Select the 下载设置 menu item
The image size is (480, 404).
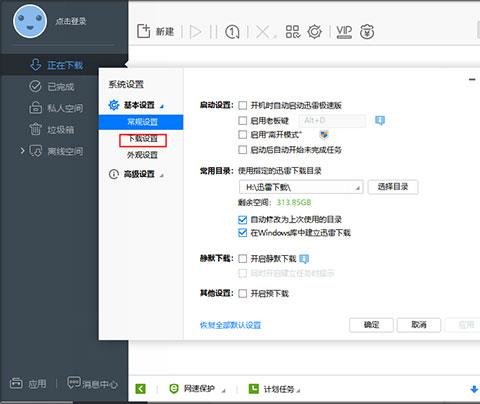point(143,140)
